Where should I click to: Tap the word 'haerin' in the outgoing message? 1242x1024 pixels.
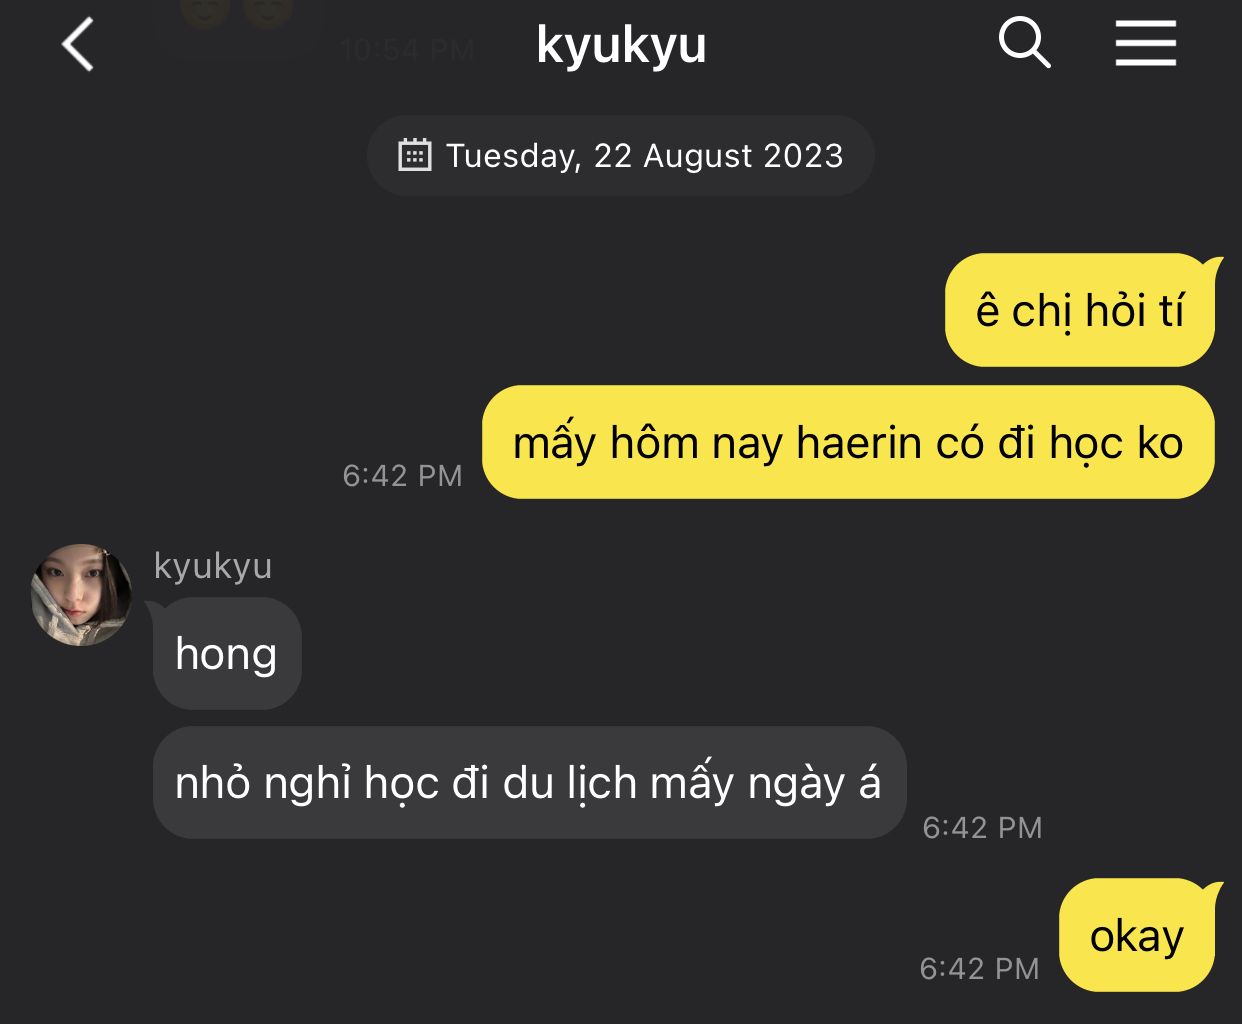coord(860,442)
